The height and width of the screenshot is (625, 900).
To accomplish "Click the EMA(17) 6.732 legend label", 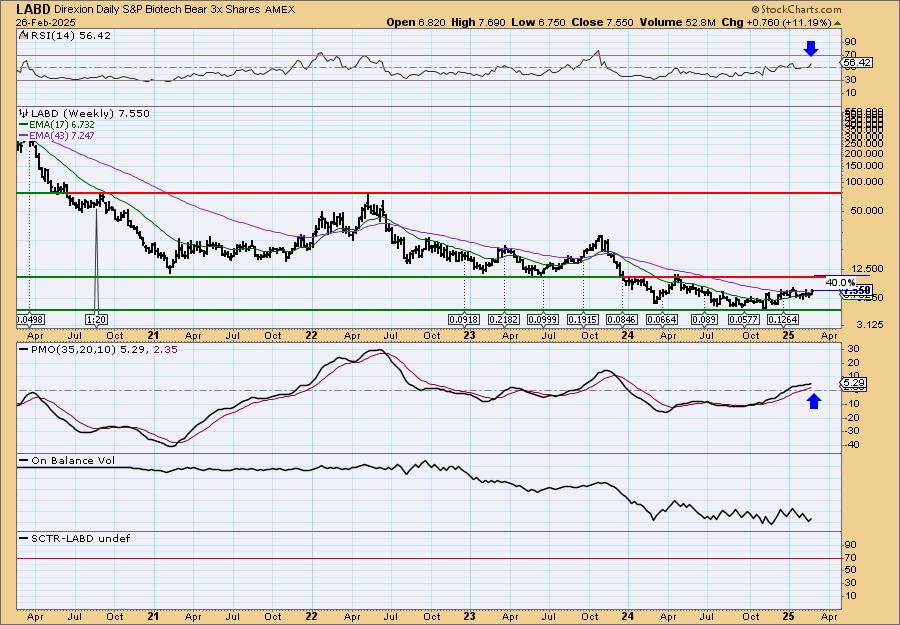I will coord(62,125).
